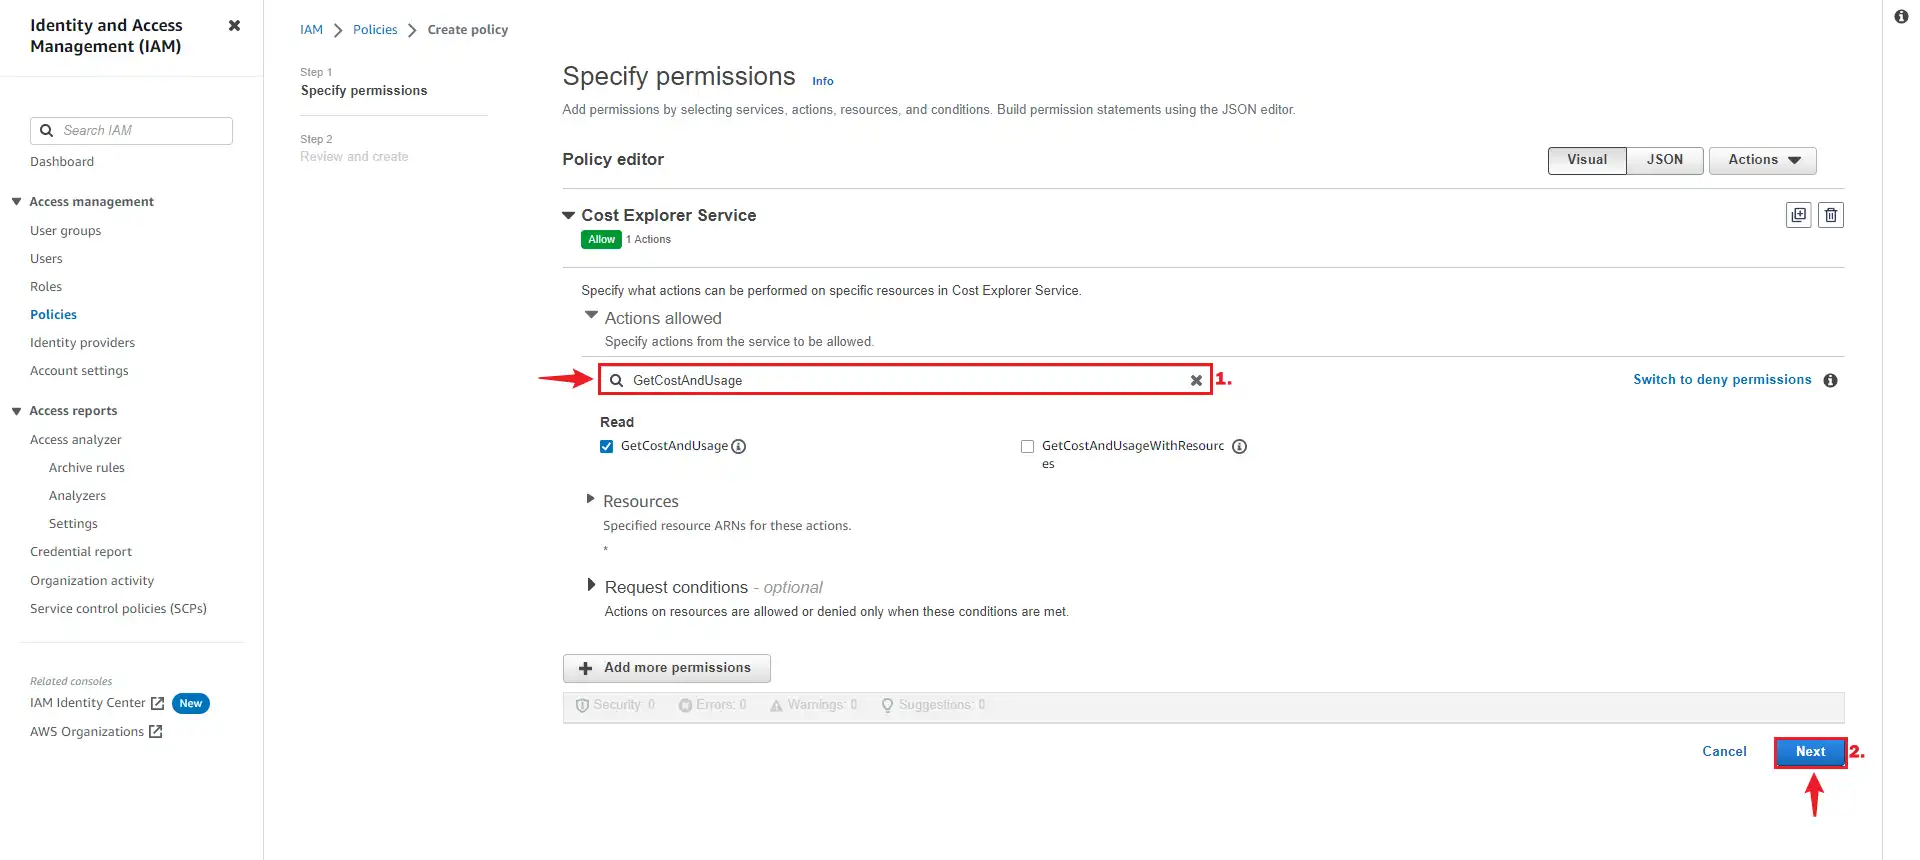
Task: Open Credential report
Action: click(81, 552)
